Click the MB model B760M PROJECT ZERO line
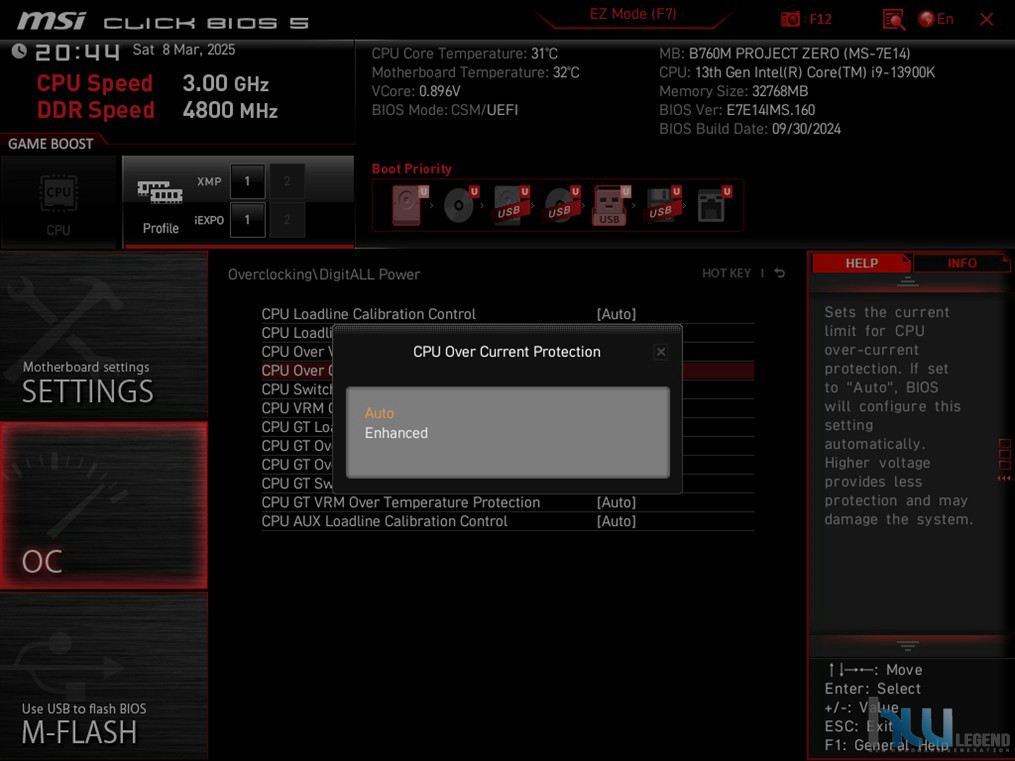Image resolution: width=1015 pixels, height=761 pixels. (785, 53)
